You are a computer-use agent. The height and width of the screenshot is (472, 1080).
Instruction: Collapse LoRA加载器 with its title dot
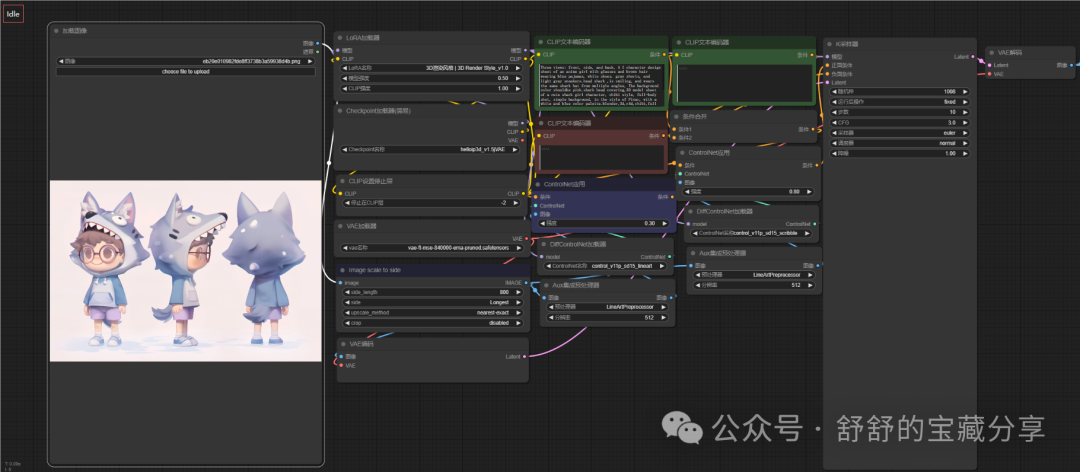pos(340,38)
